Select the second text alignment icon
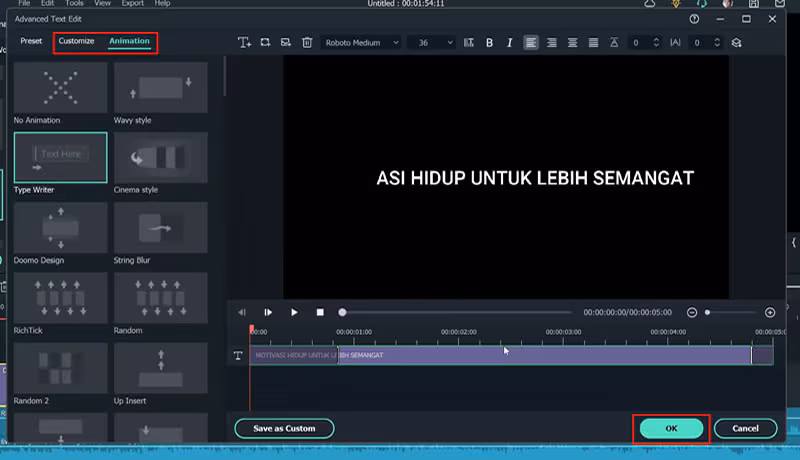Image resolution: width=800 pixels, height=460 pixels. [x=552, y=43]
